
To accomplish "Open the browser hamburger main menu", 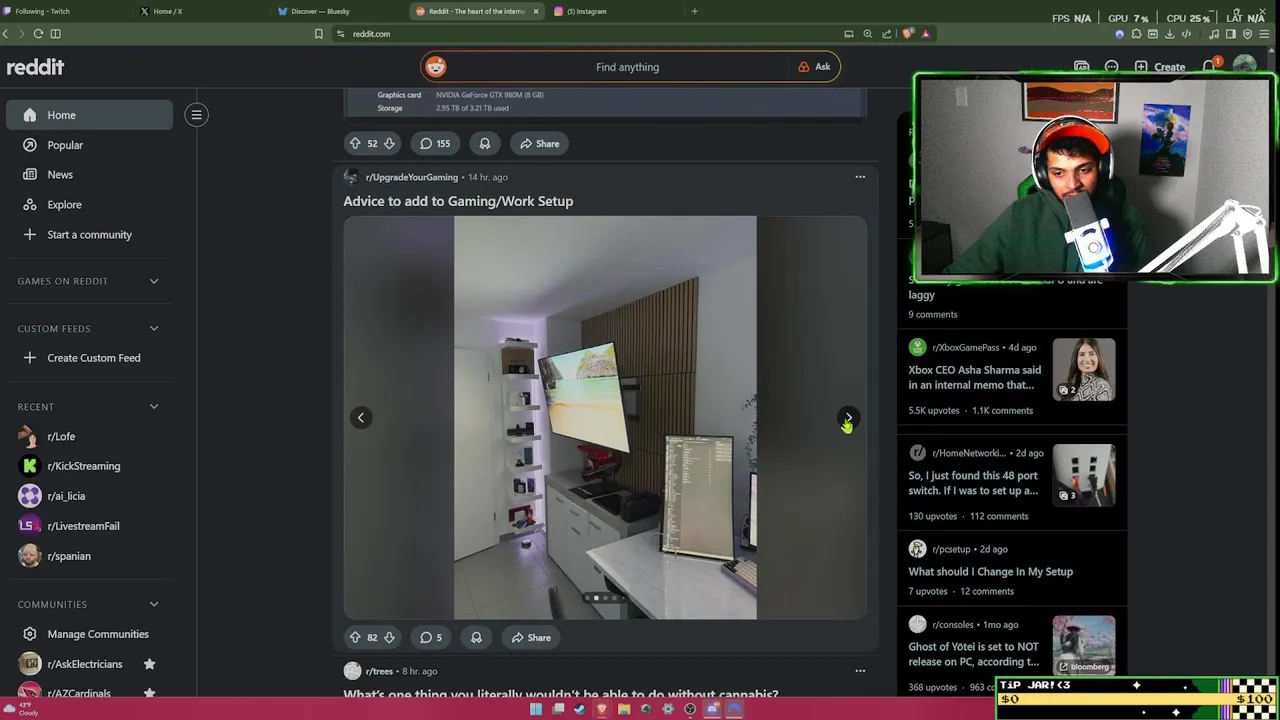I will point(1265,33).
